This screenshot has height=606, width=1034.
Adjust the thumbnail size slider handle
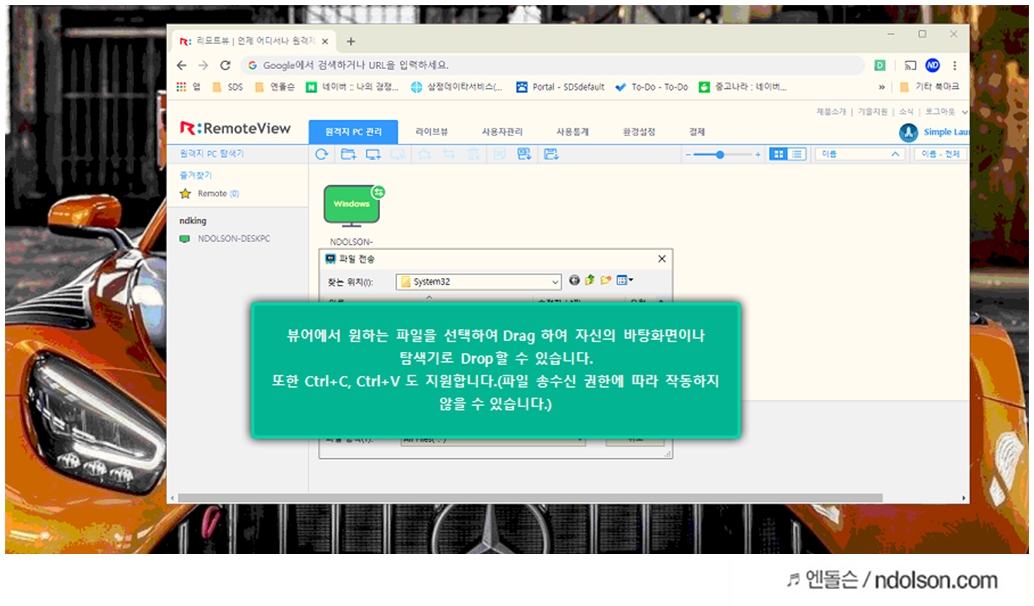720,154
